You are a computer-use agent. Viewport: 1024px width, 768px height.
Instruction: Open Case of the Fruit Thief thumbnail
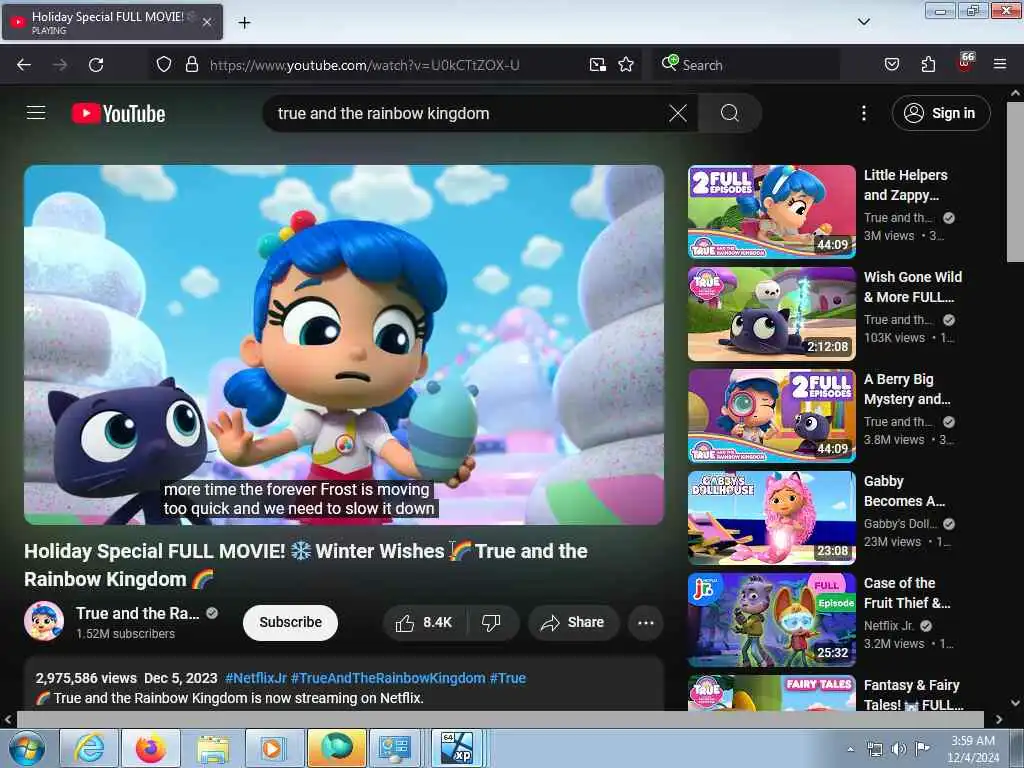[772, 619]
